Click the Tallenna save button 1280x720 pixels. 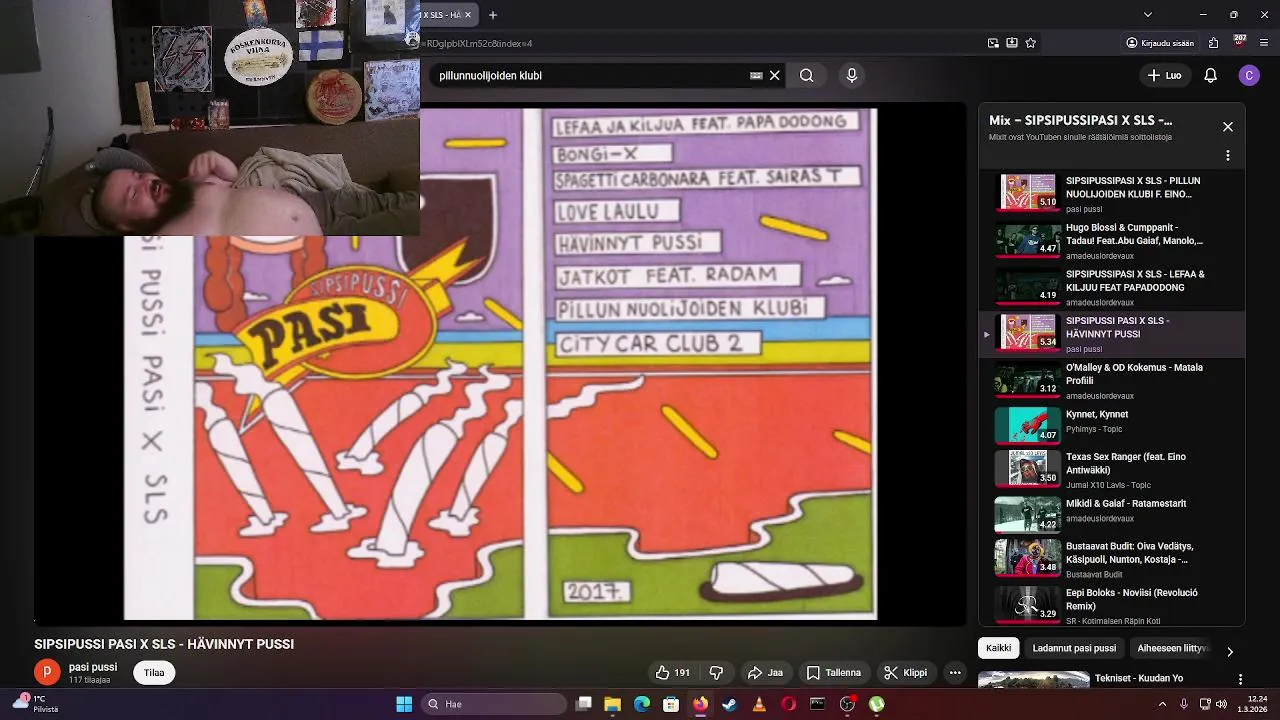[x=833, y=673]
